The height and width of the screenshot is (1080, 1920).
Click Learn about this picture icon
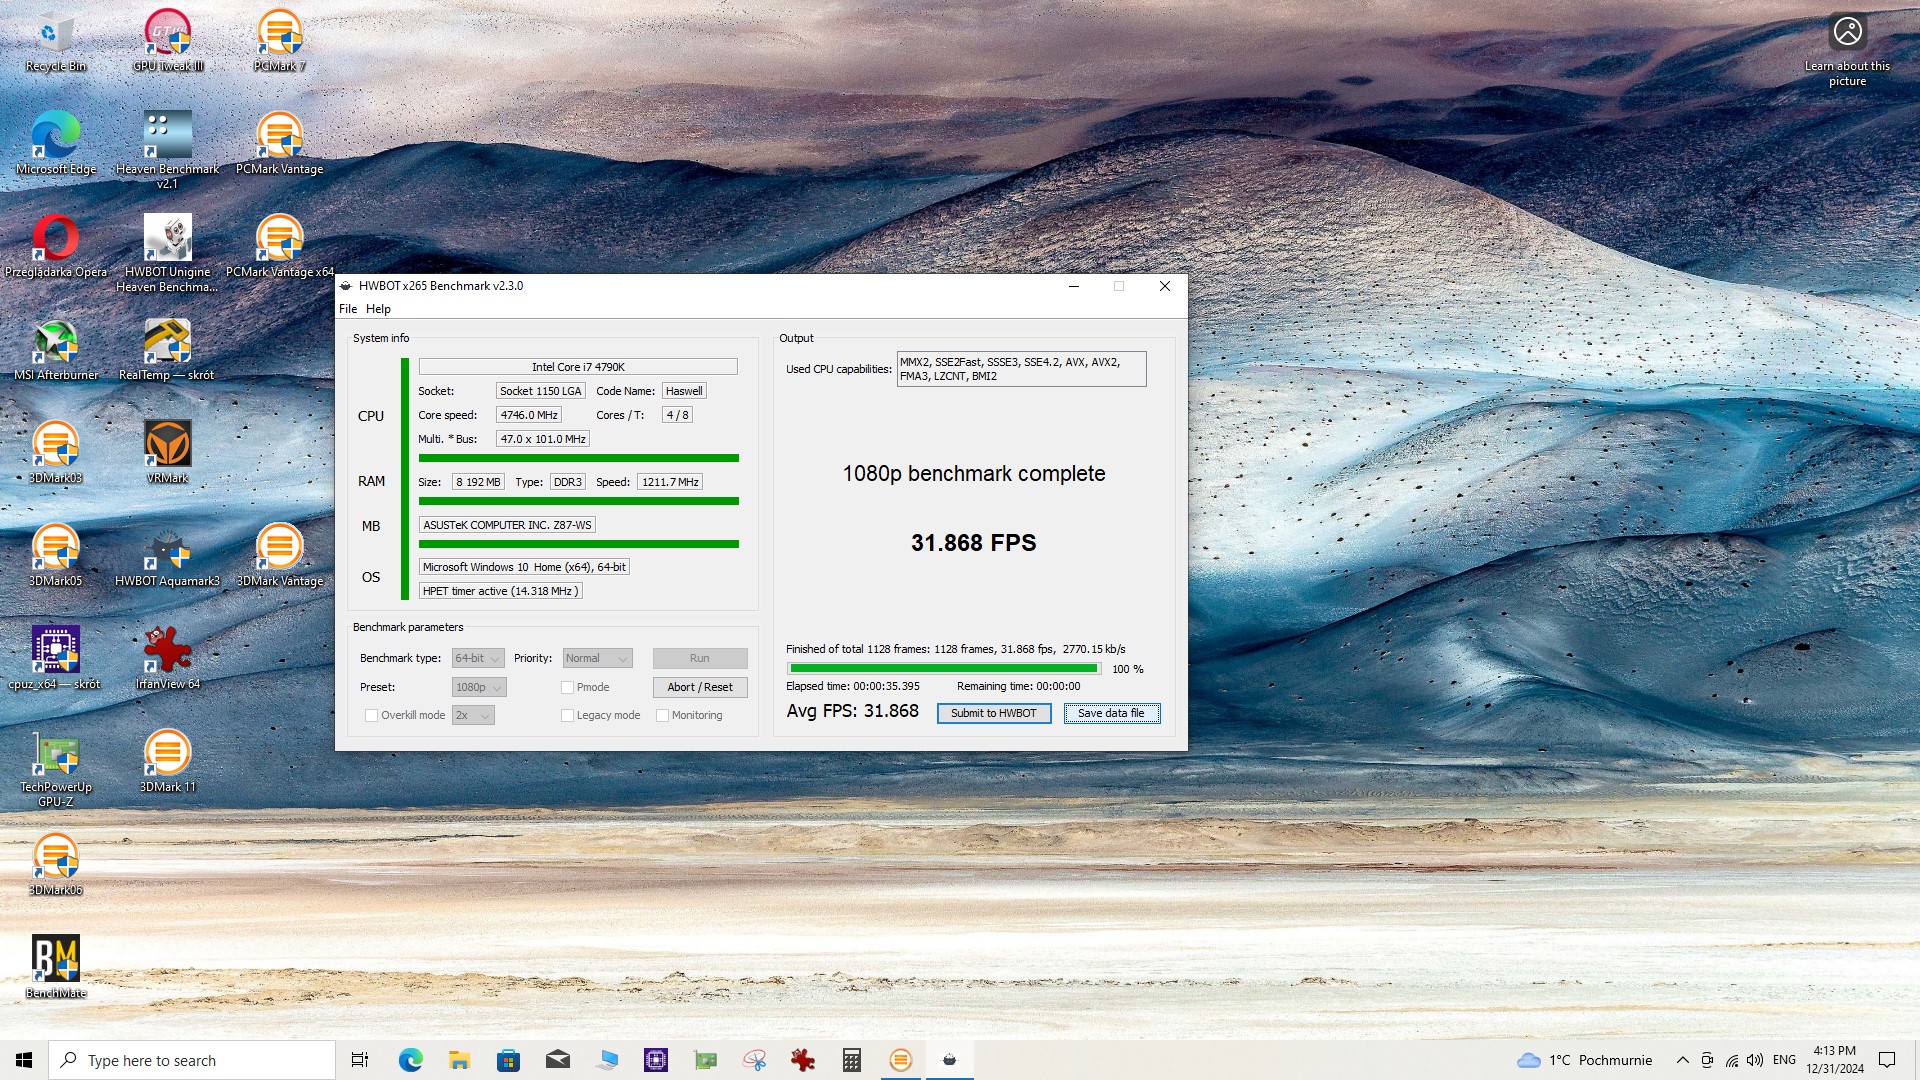pos(1847,50)
